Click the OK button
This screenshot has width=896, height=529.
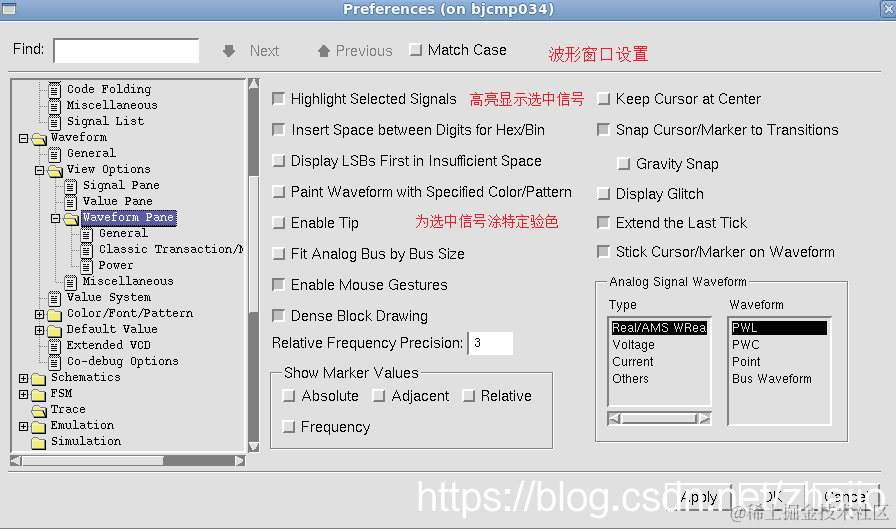772,497
